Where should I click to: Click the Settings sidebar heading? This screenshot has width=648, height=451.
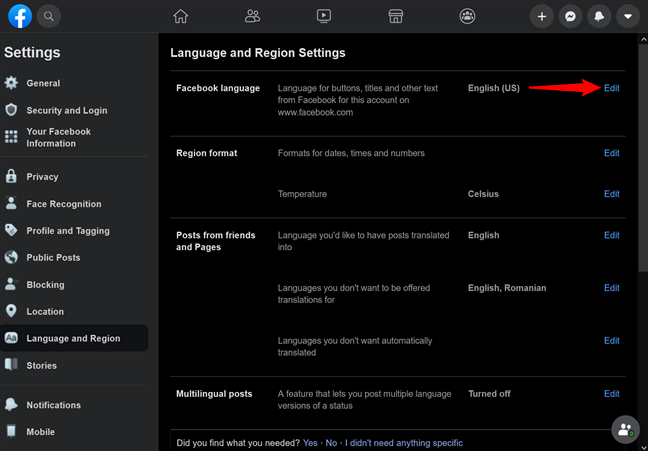(x=32, y=52)
